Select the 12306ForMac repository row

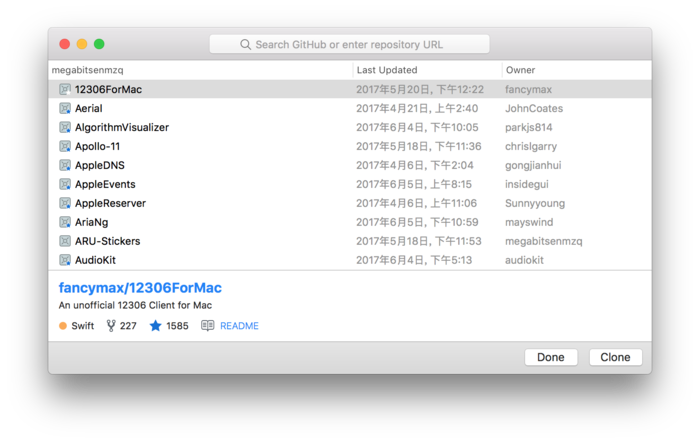tap(350, 89)
